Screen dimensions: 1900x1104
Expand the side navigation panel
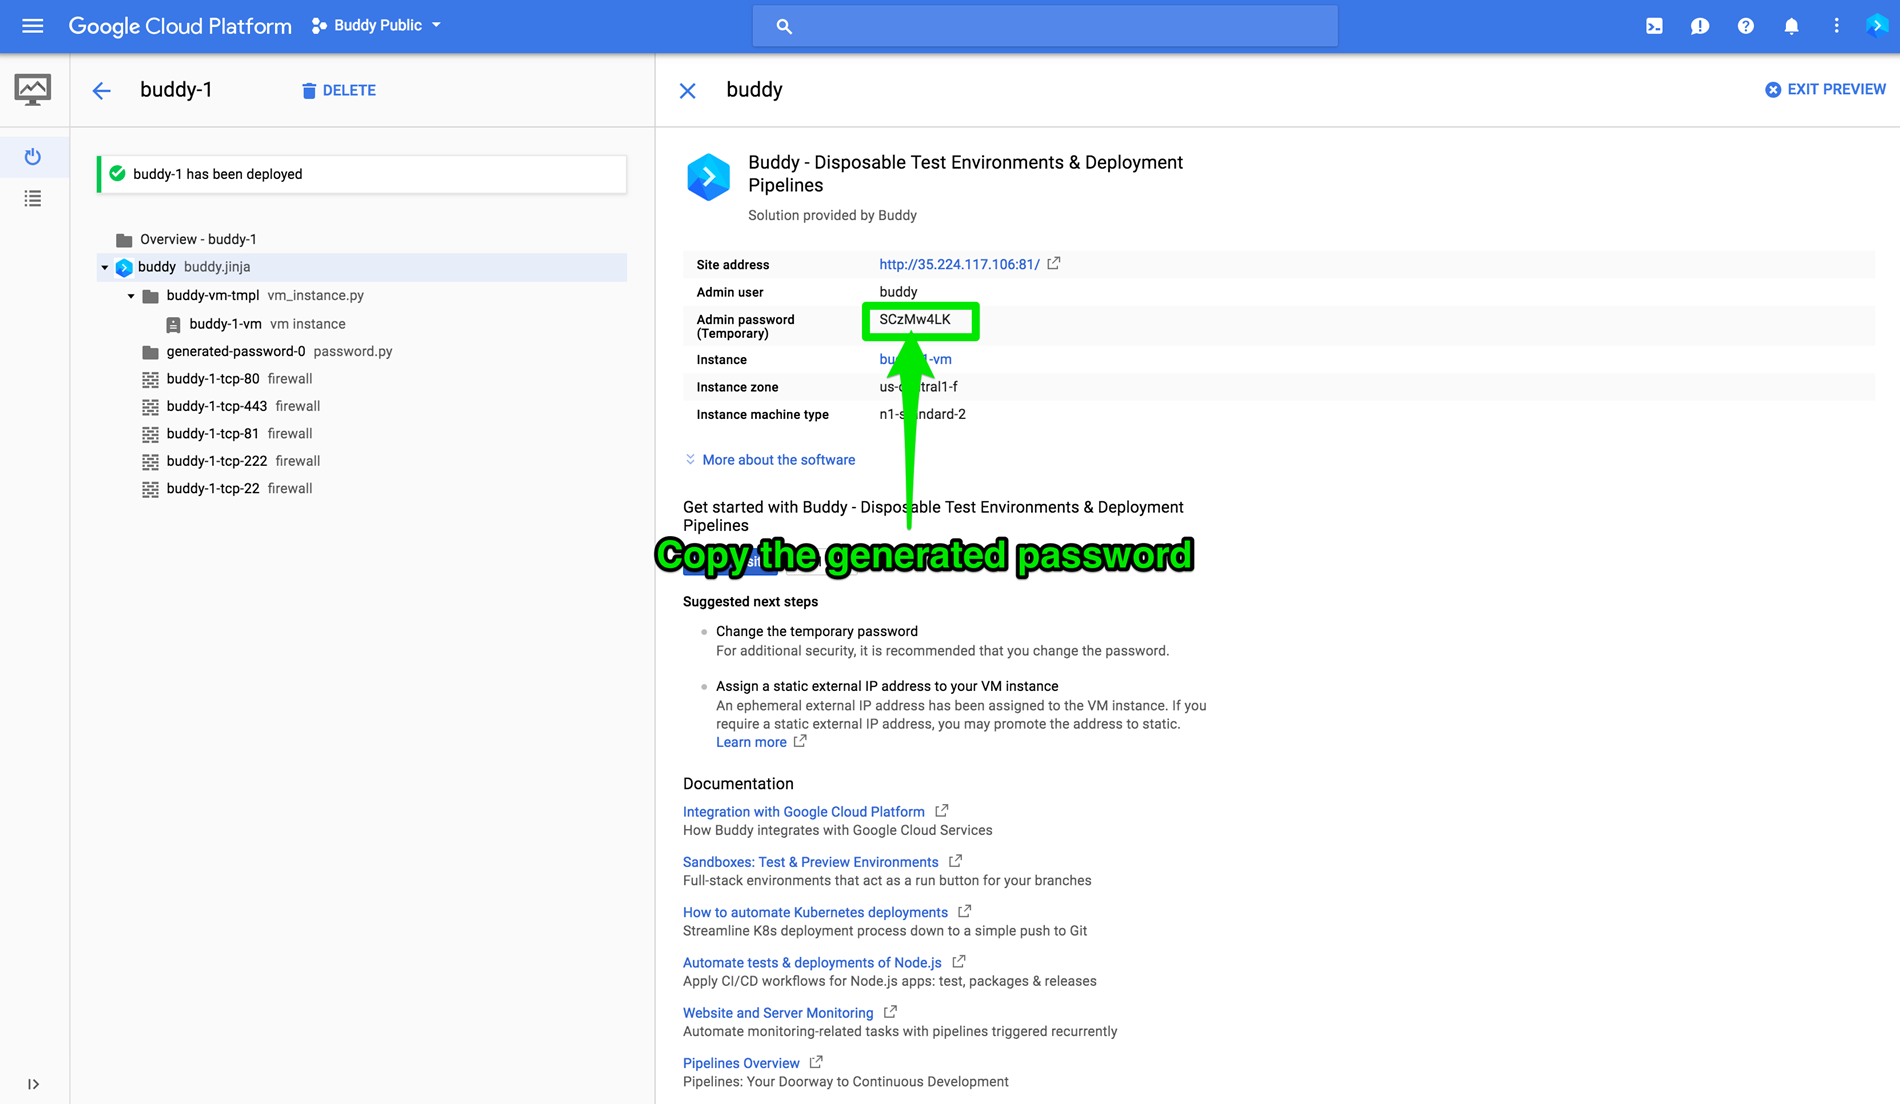tap(33, 1084)
